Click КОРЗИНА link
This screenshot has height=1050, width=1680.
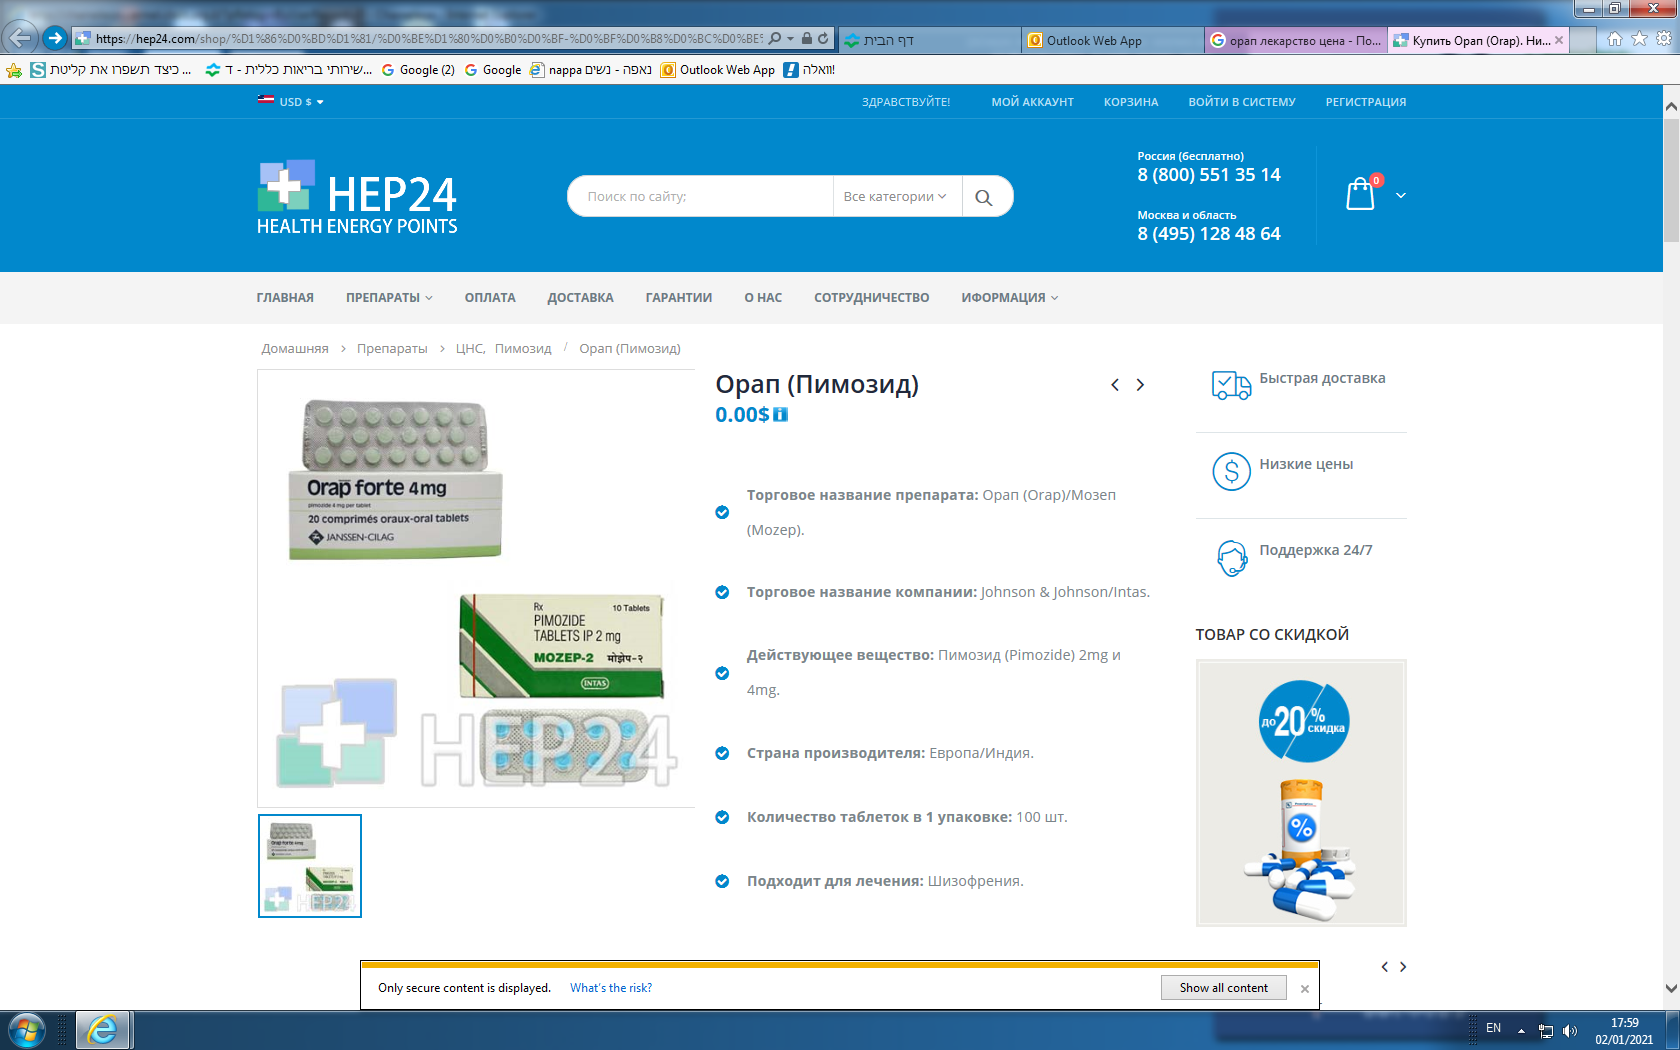(1131, 102)
